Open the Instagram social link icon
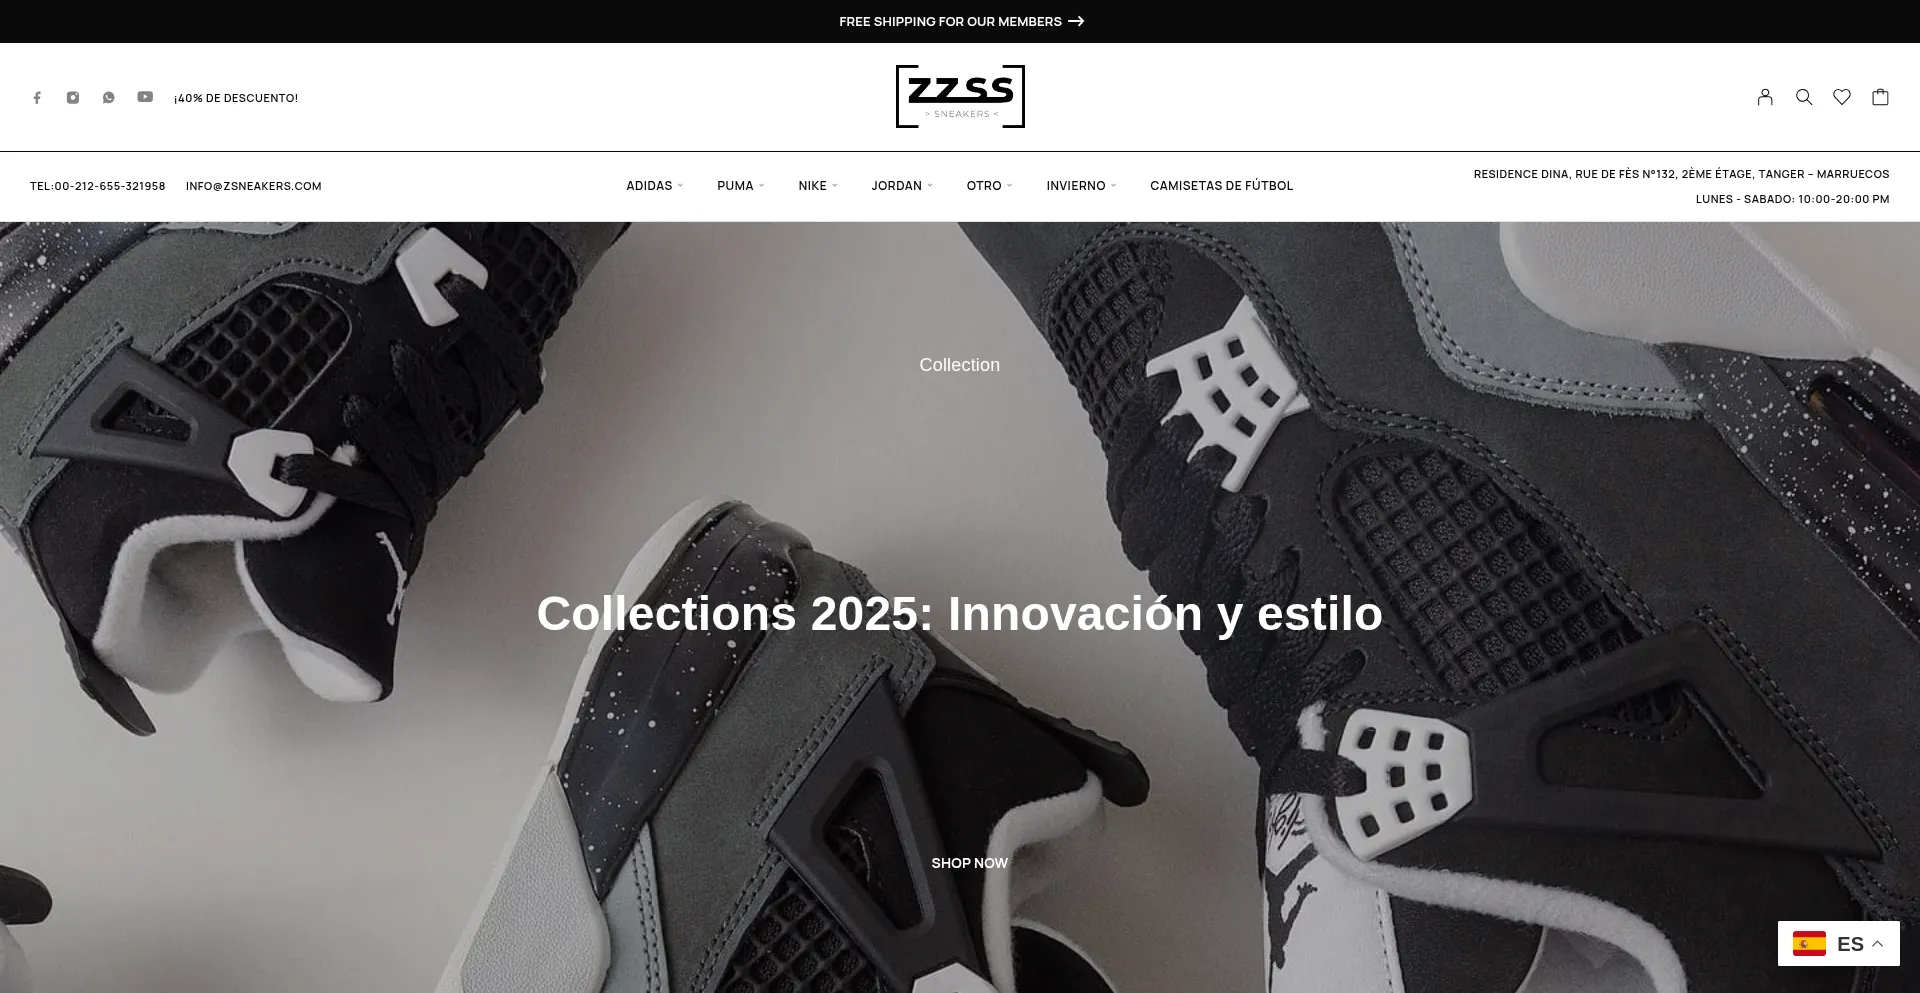This screenshot has height=993, width=1920. (x=73, y=98)
